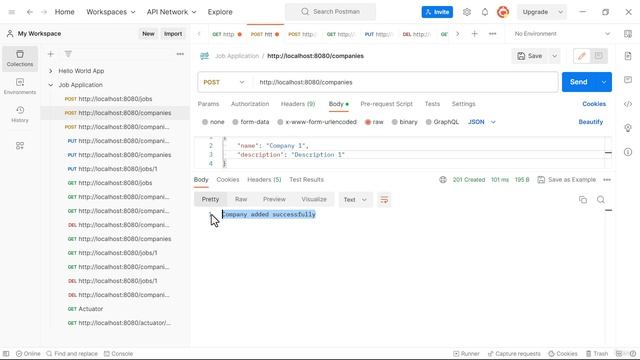The width and height of the screenshot is (640, 360).
Task: Click the request URL input field
Action: click(x=405, y=82)
